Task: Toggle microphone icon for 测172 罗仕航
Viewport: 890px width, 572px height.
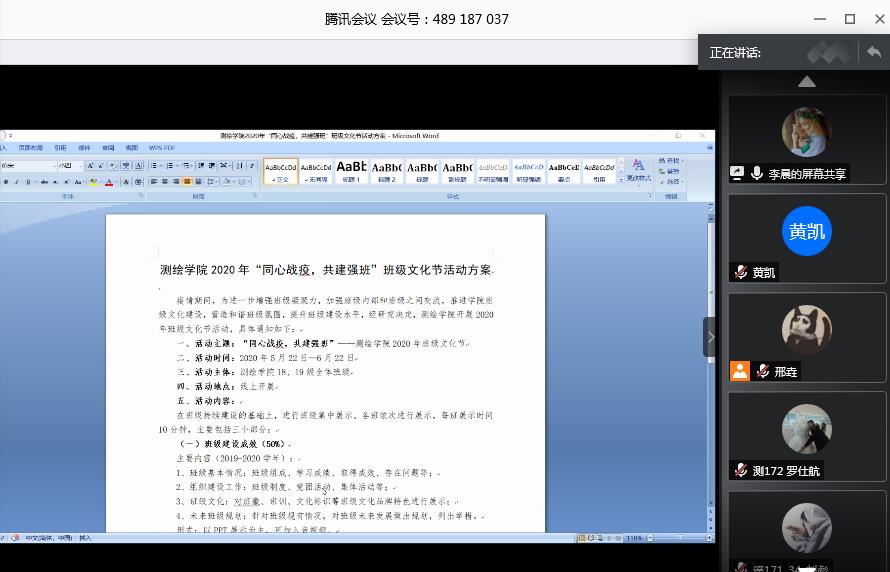Action: [x=741, y=470]
